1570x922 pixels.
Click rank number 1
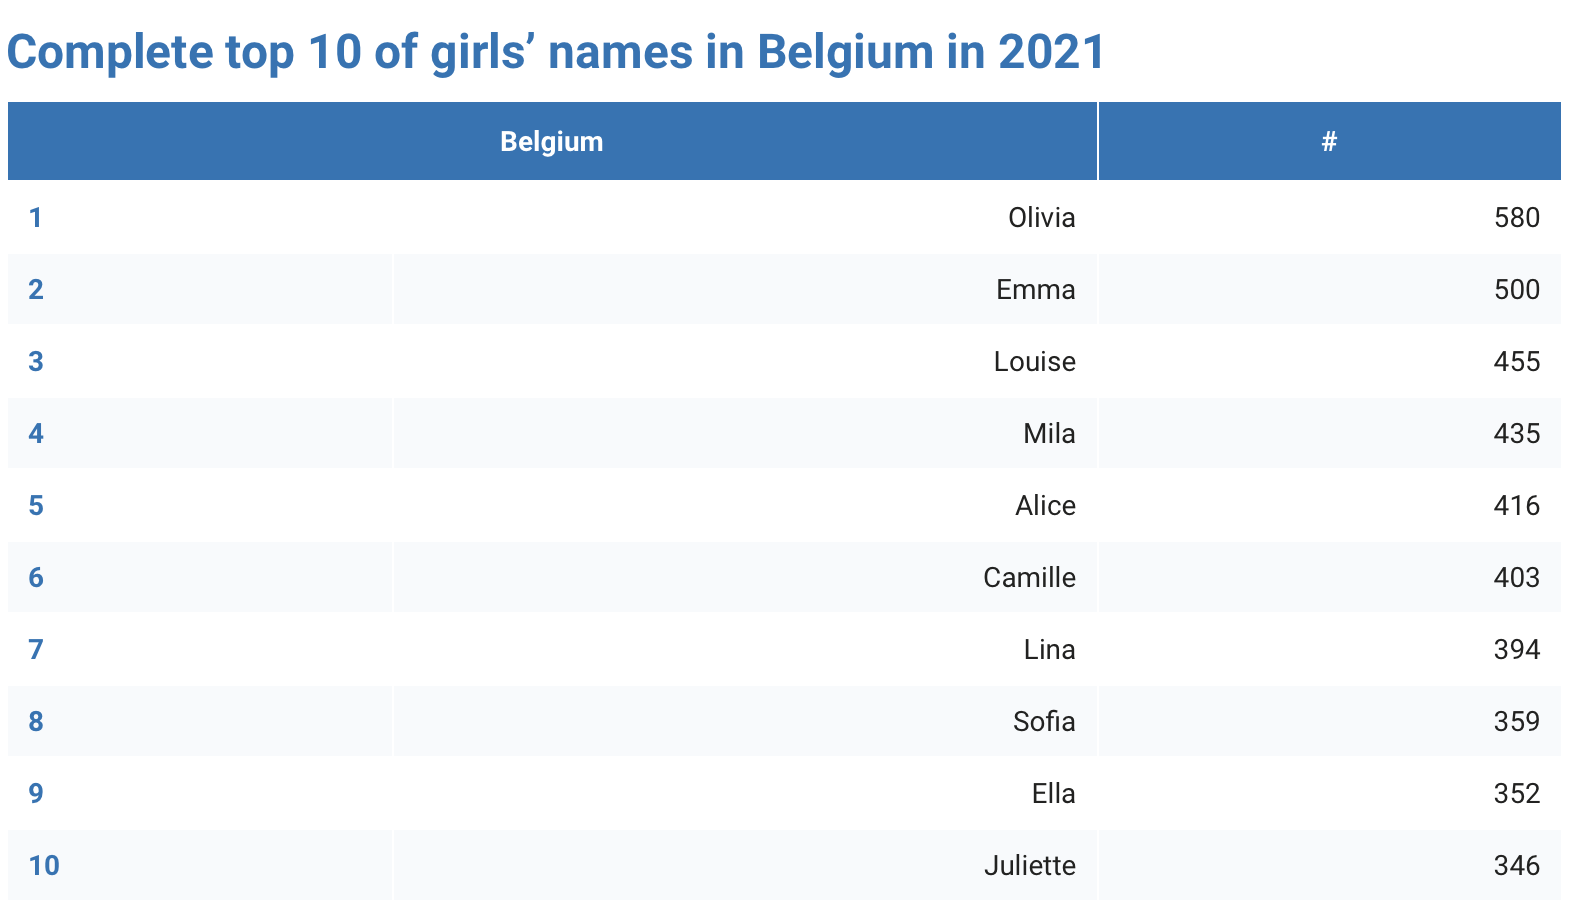[x=35, y=217]
